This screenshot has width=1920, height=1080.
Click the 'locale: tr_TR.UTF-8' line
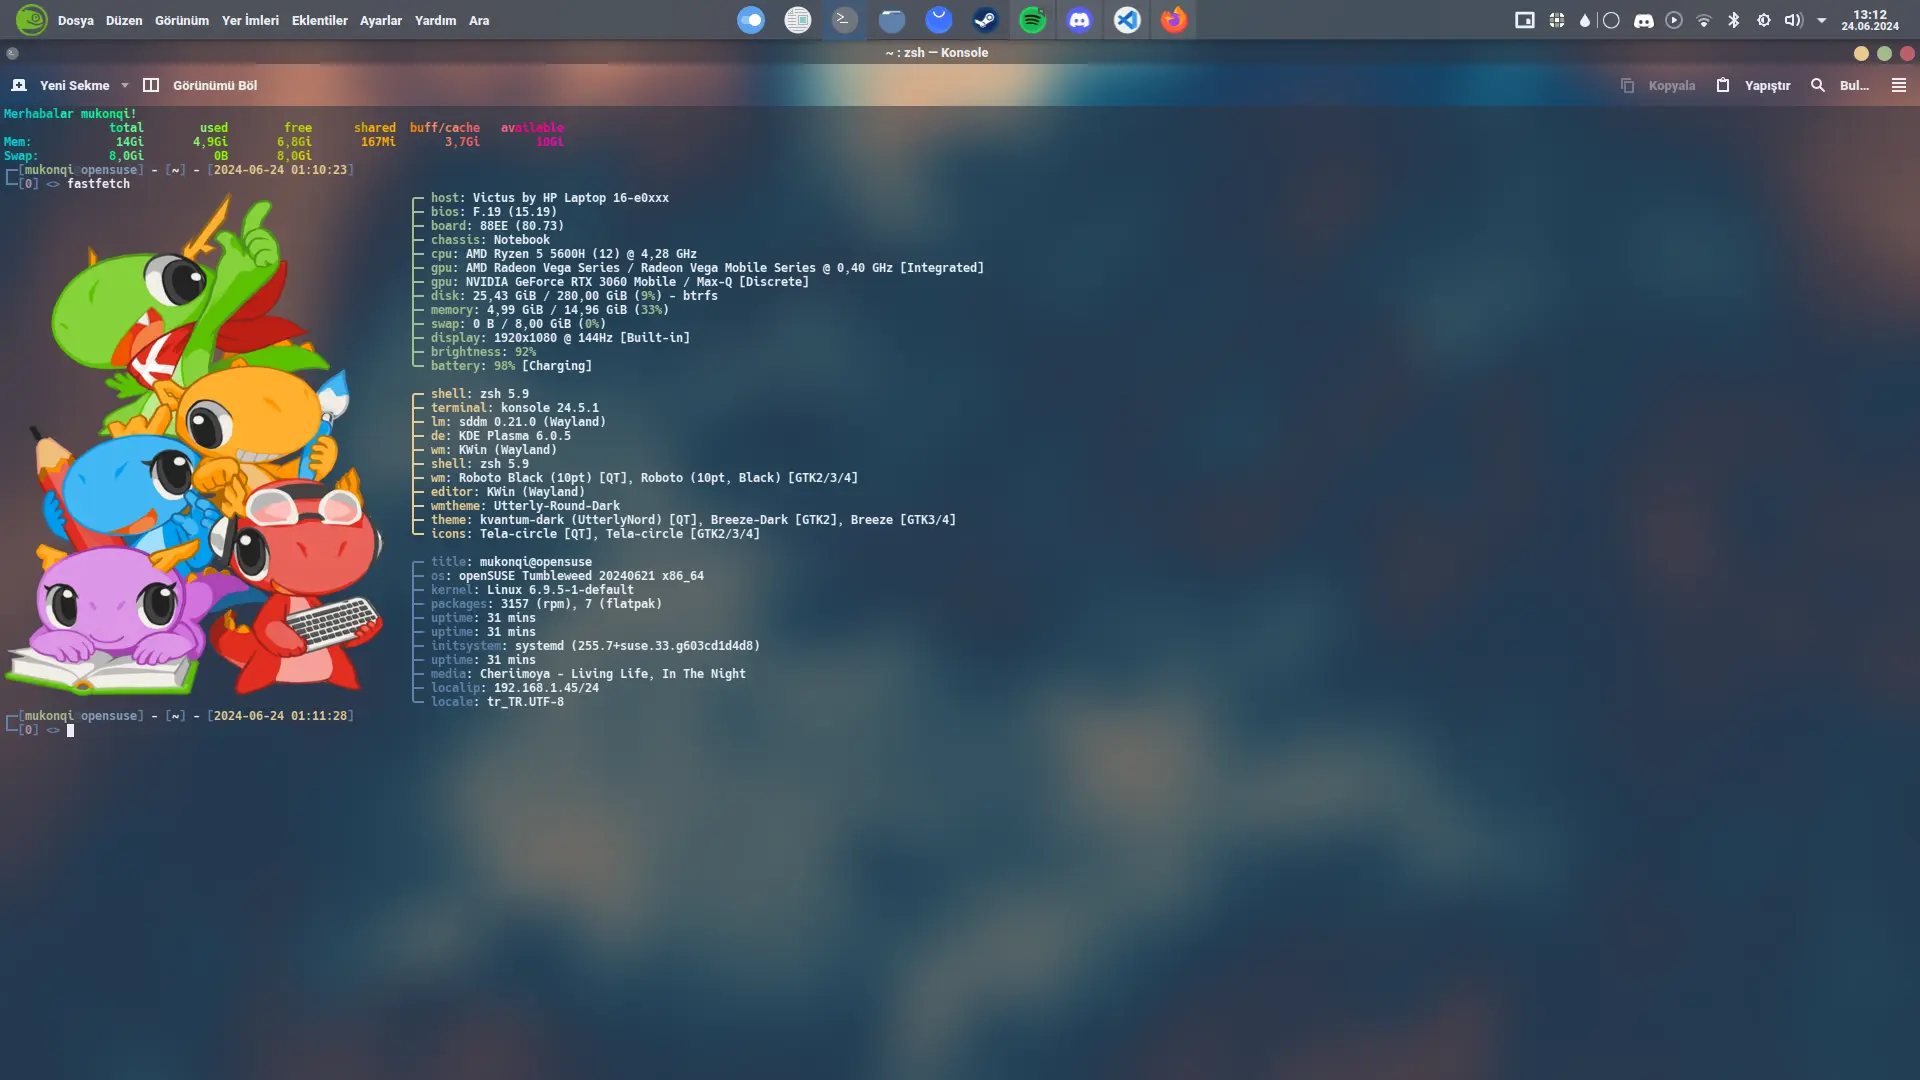pos(497,702)
